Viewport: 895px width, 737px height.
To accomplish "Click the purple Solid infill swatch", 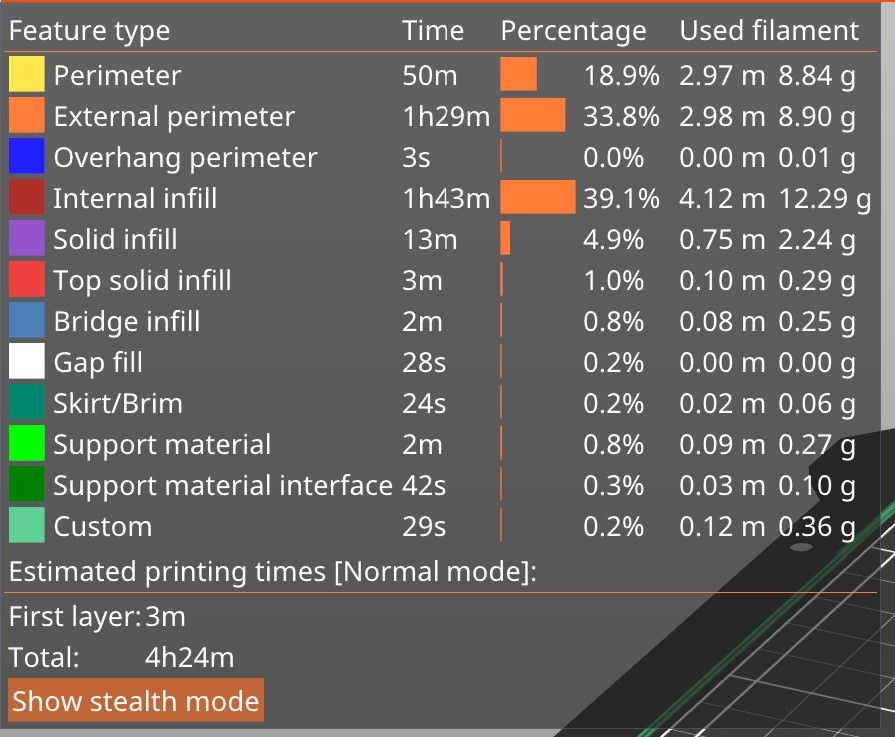I will point(27,238).
